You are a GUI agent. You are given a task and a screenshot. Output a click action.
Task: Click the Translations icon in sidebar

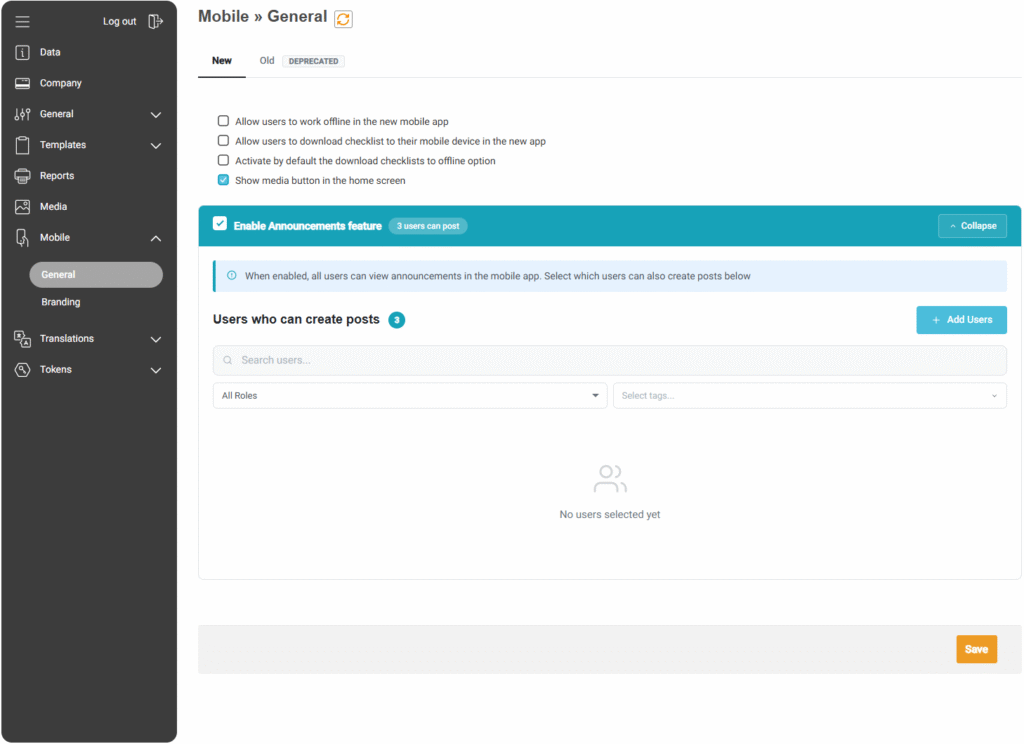click(x=22, y=339)
